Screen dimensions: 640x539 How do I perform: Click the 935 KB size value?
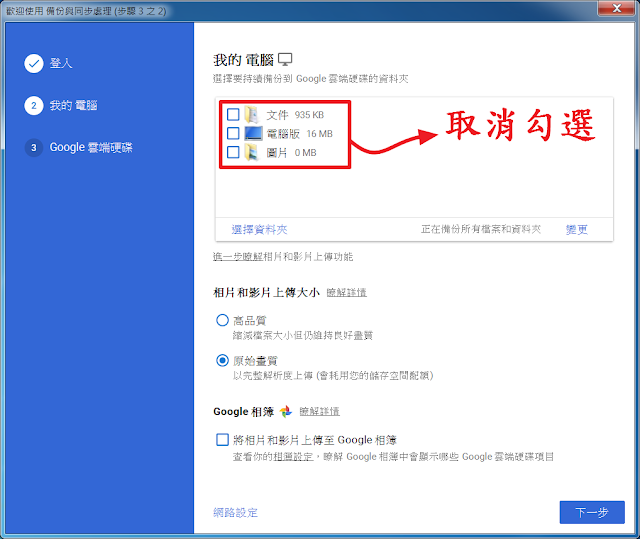click(309, 115)
